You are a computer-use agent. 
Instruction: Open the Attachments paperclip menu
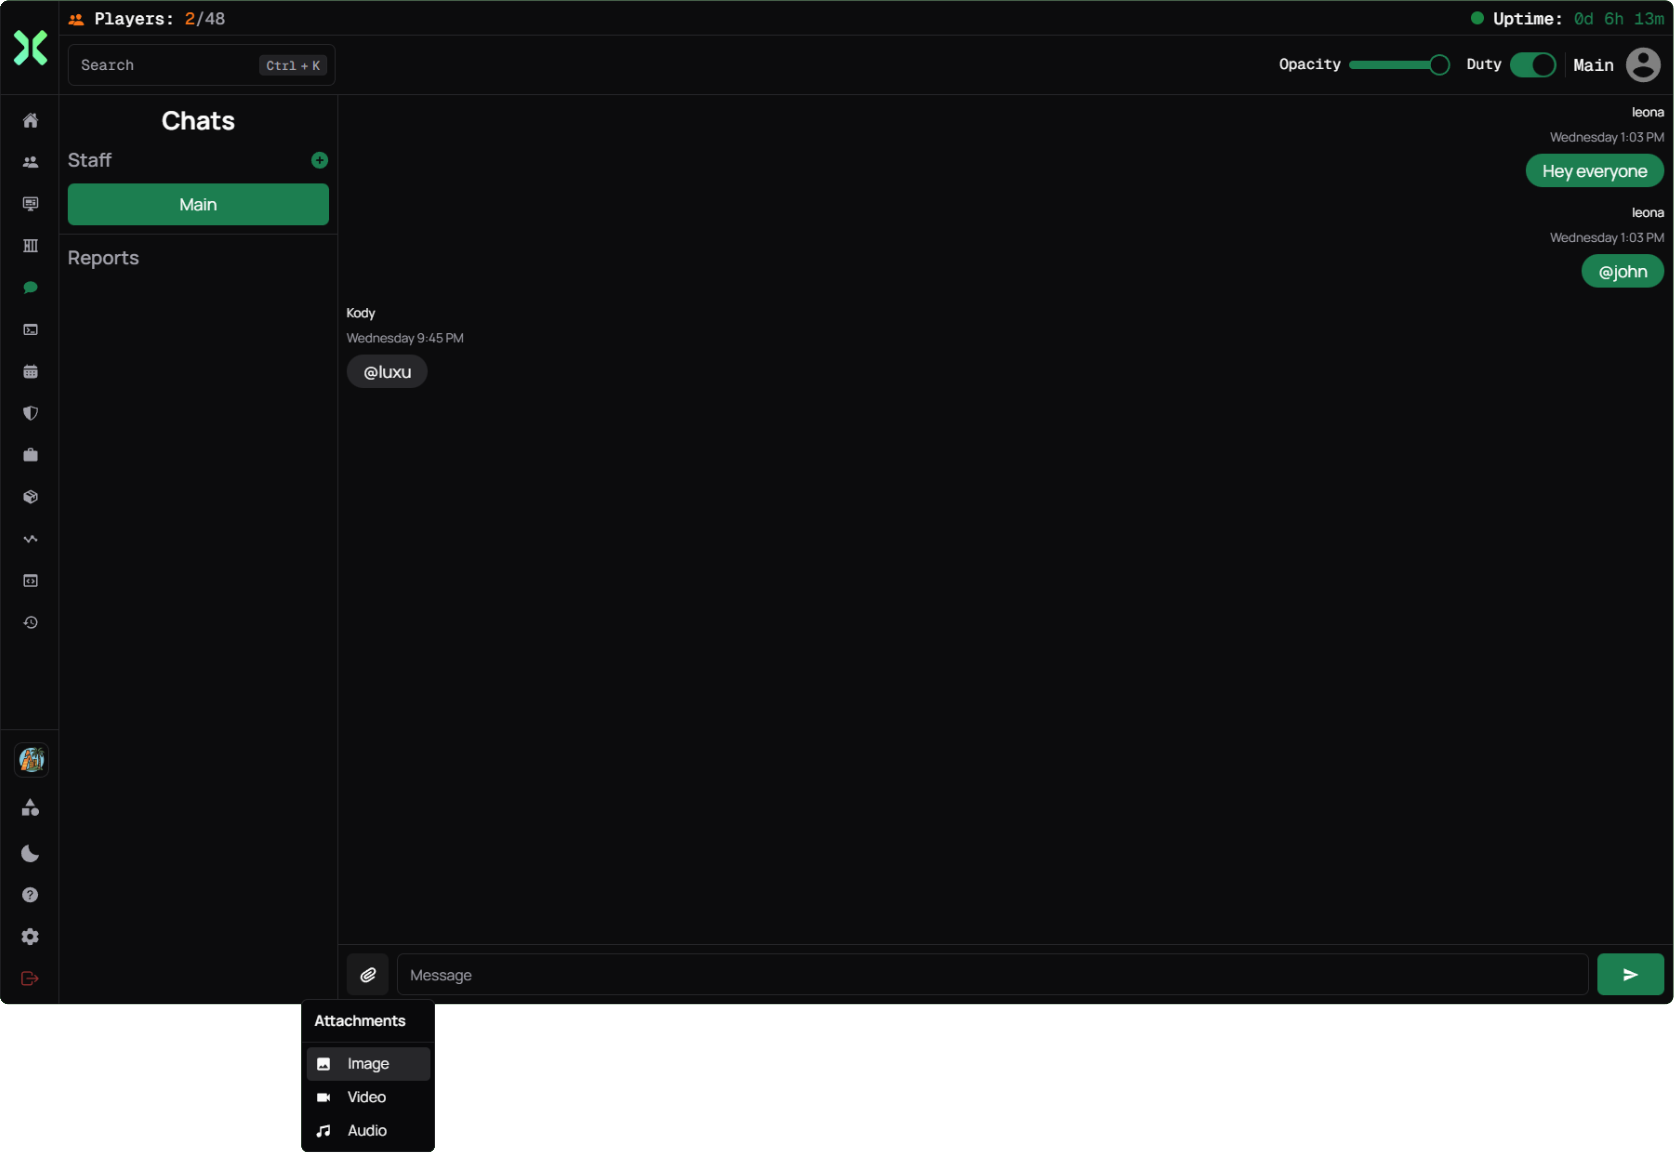tap(367, 974)
